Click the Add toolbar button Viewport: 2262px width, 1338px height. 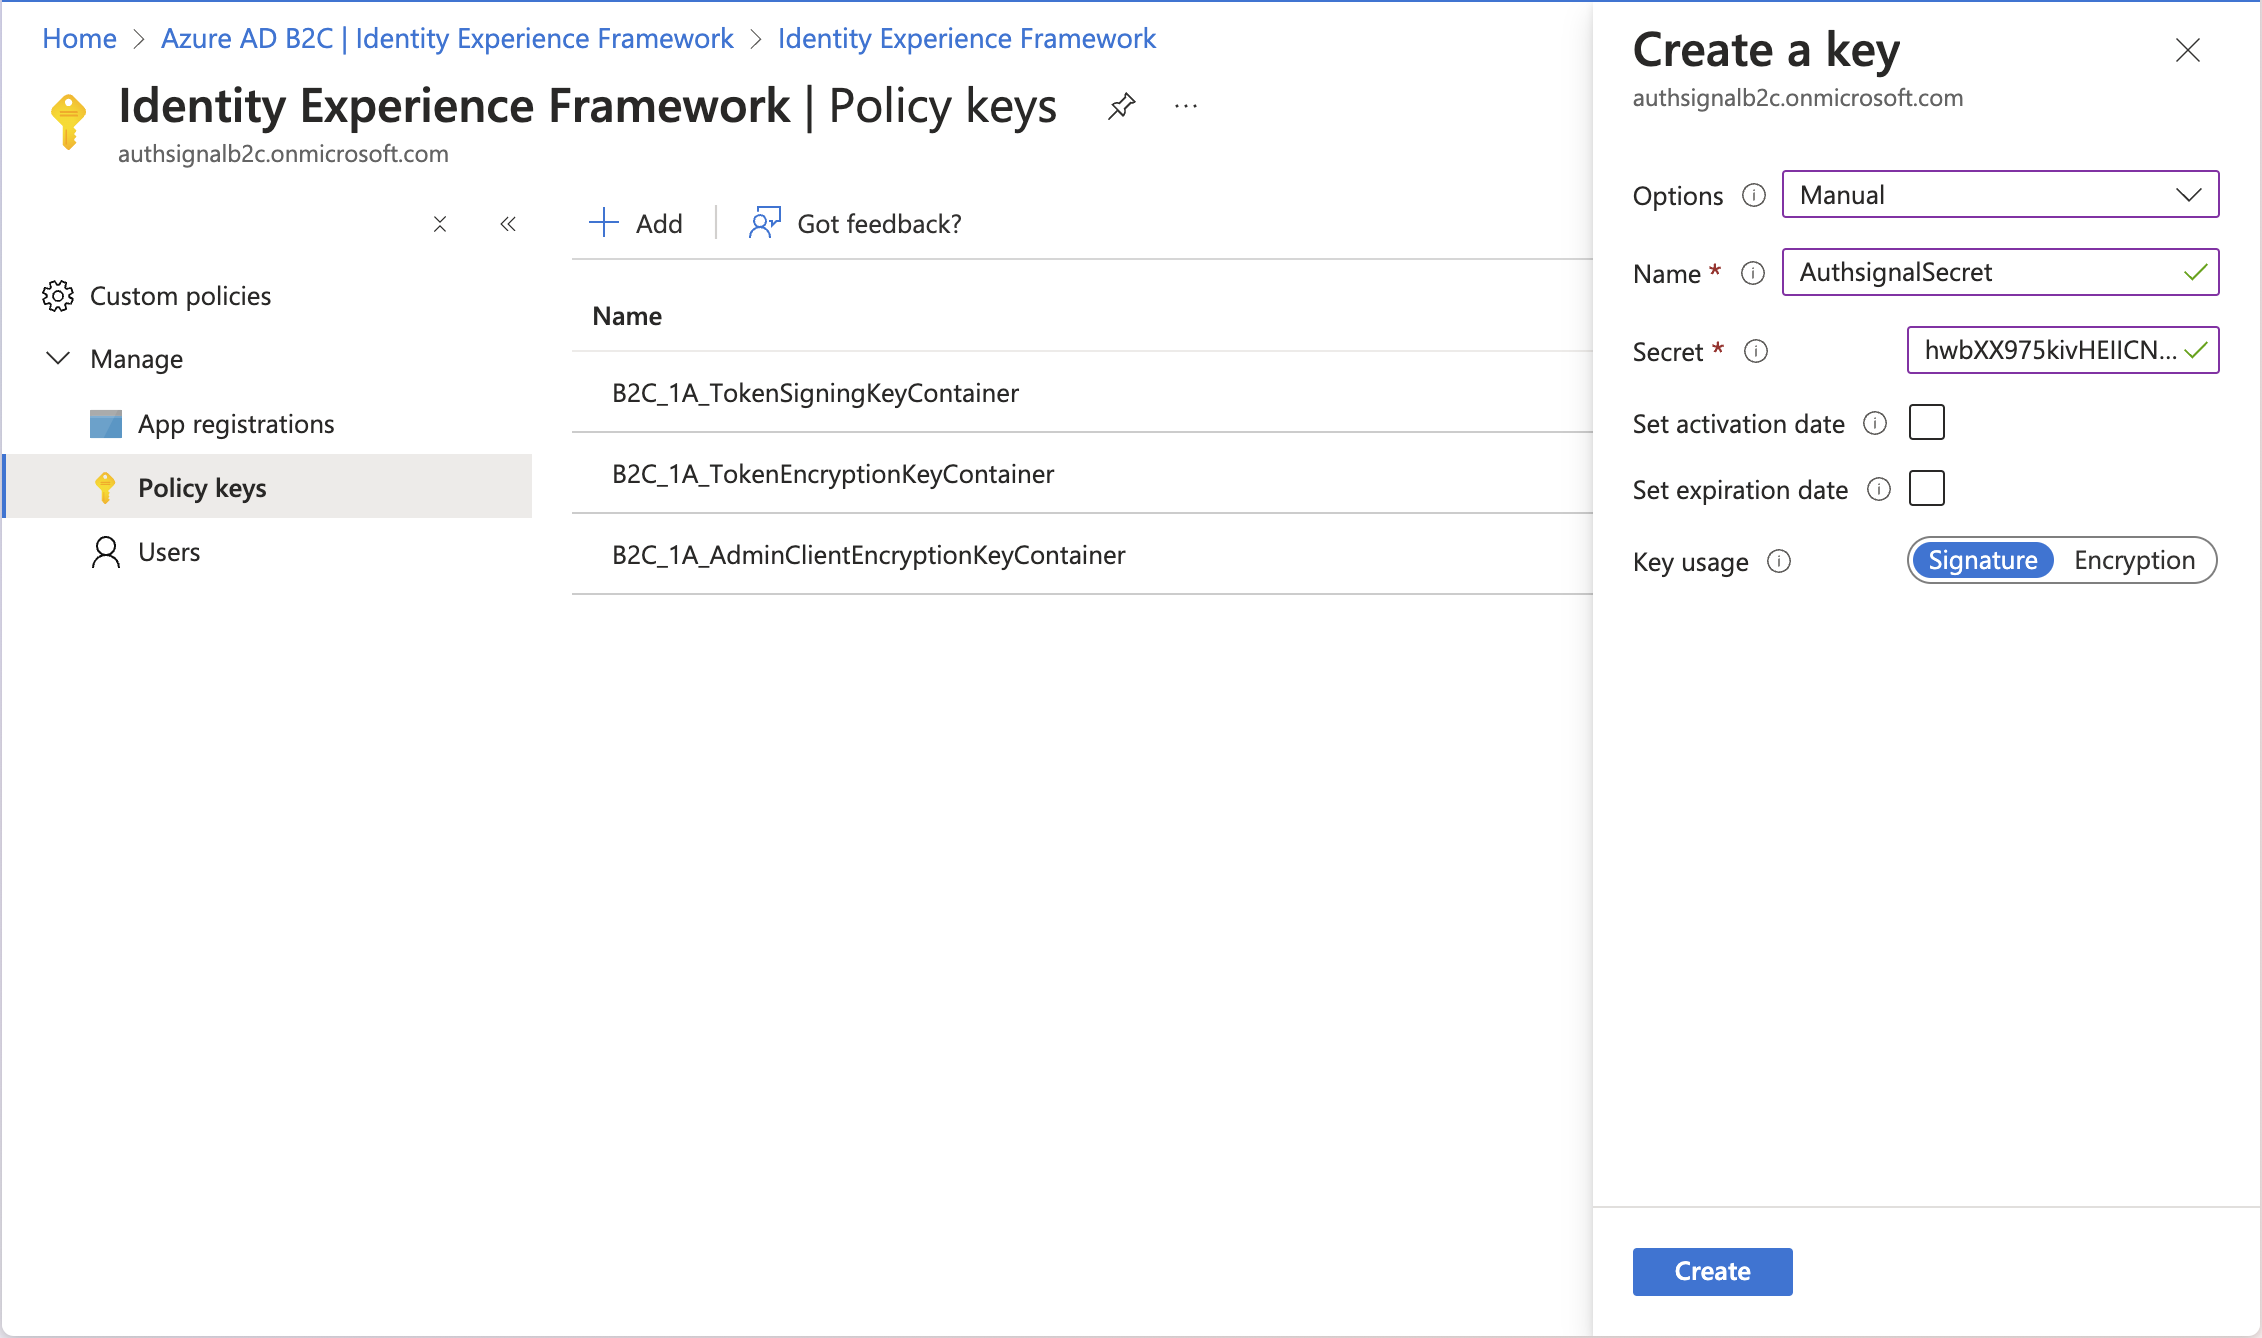(636, 223)
